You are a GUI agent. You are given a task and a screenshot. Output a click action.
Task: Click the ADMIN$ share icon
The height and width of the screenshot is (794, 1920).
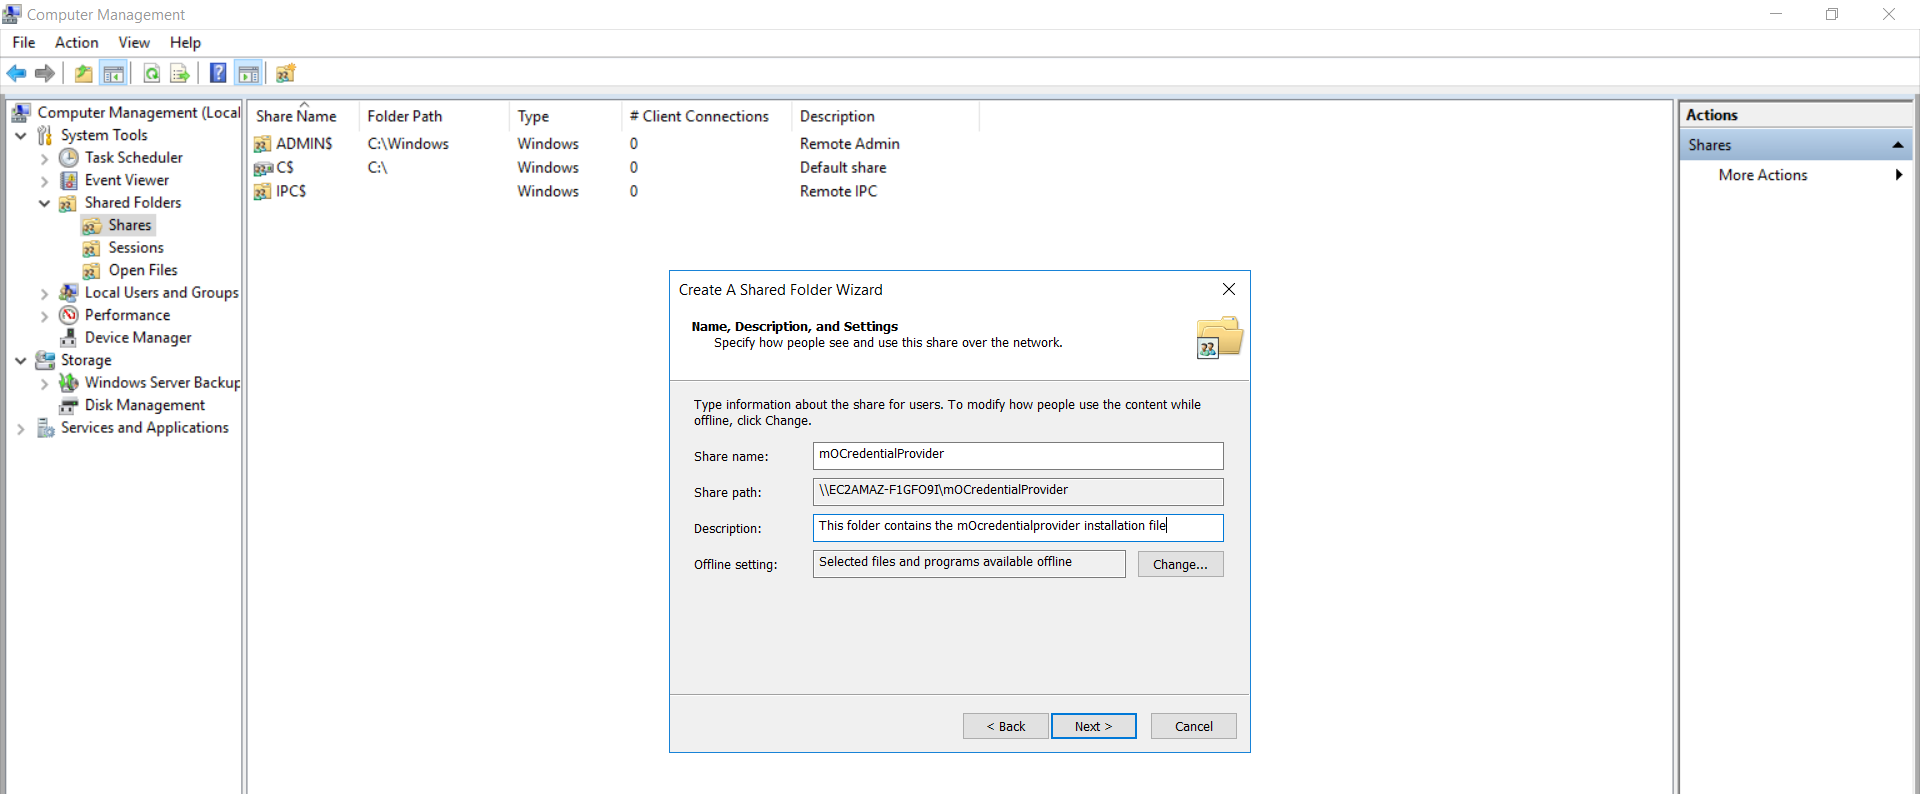coord(263,144)
